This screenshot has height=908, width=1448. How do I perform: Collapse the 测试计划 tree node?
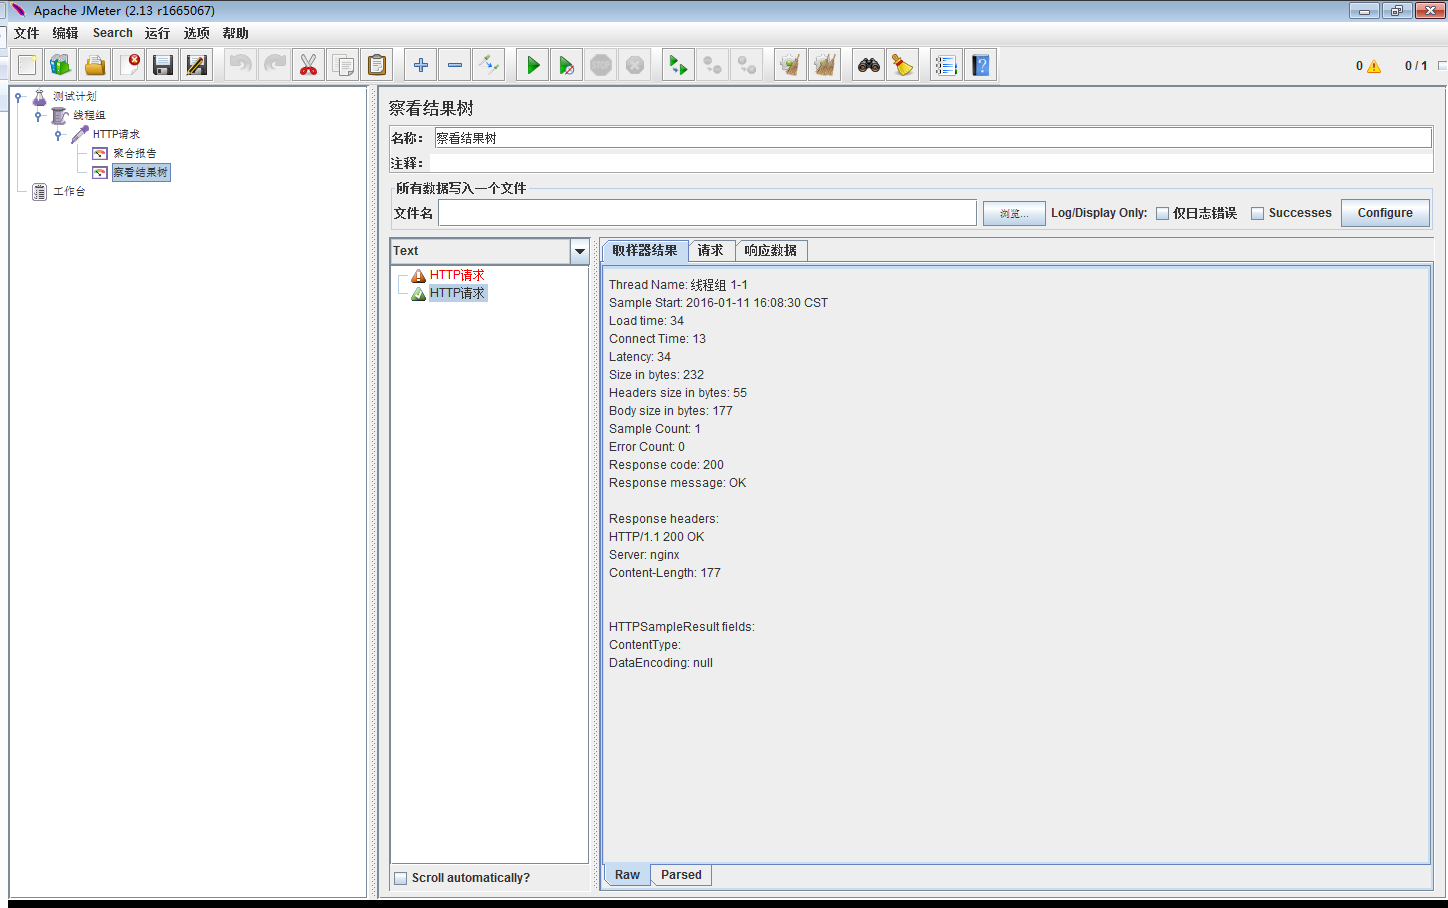18,97
